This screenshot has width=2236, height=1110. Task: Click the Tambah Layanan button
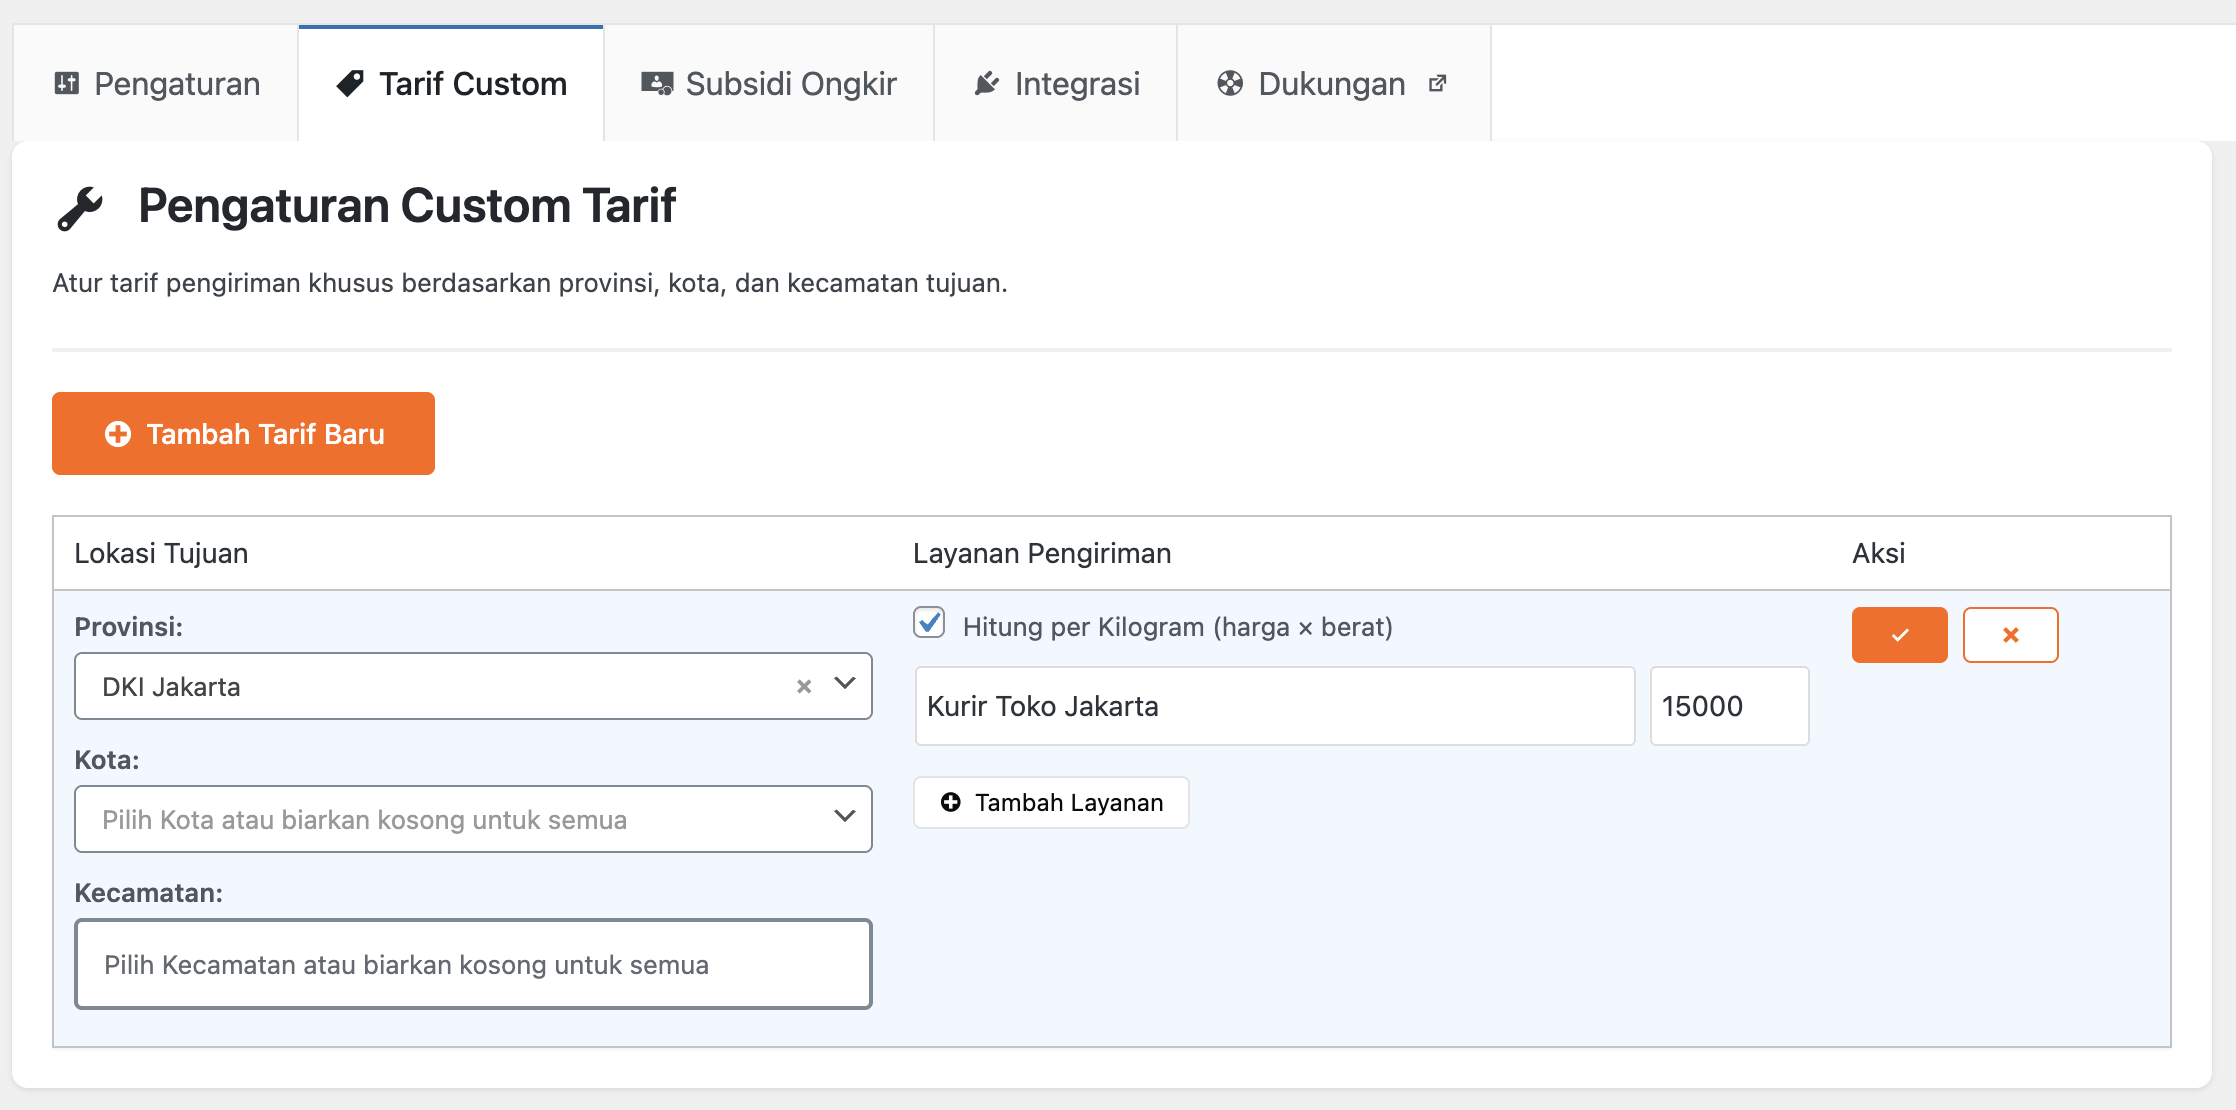coord(1051,803)
